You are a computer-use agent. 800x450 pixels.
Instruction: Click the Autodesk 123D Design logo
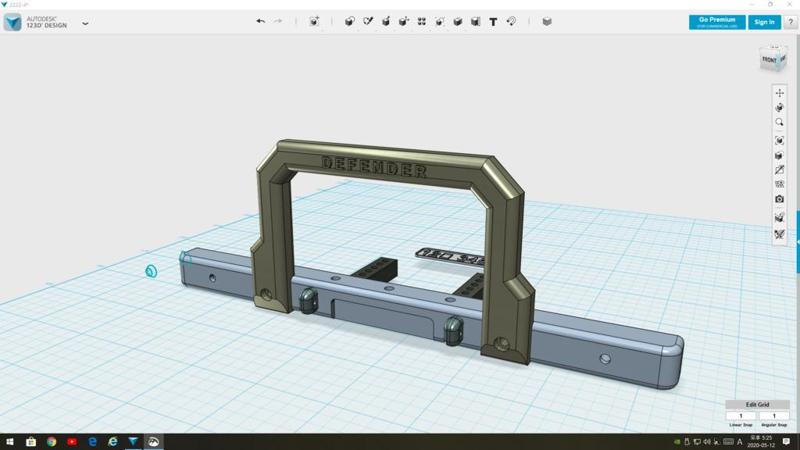[12, 22]
